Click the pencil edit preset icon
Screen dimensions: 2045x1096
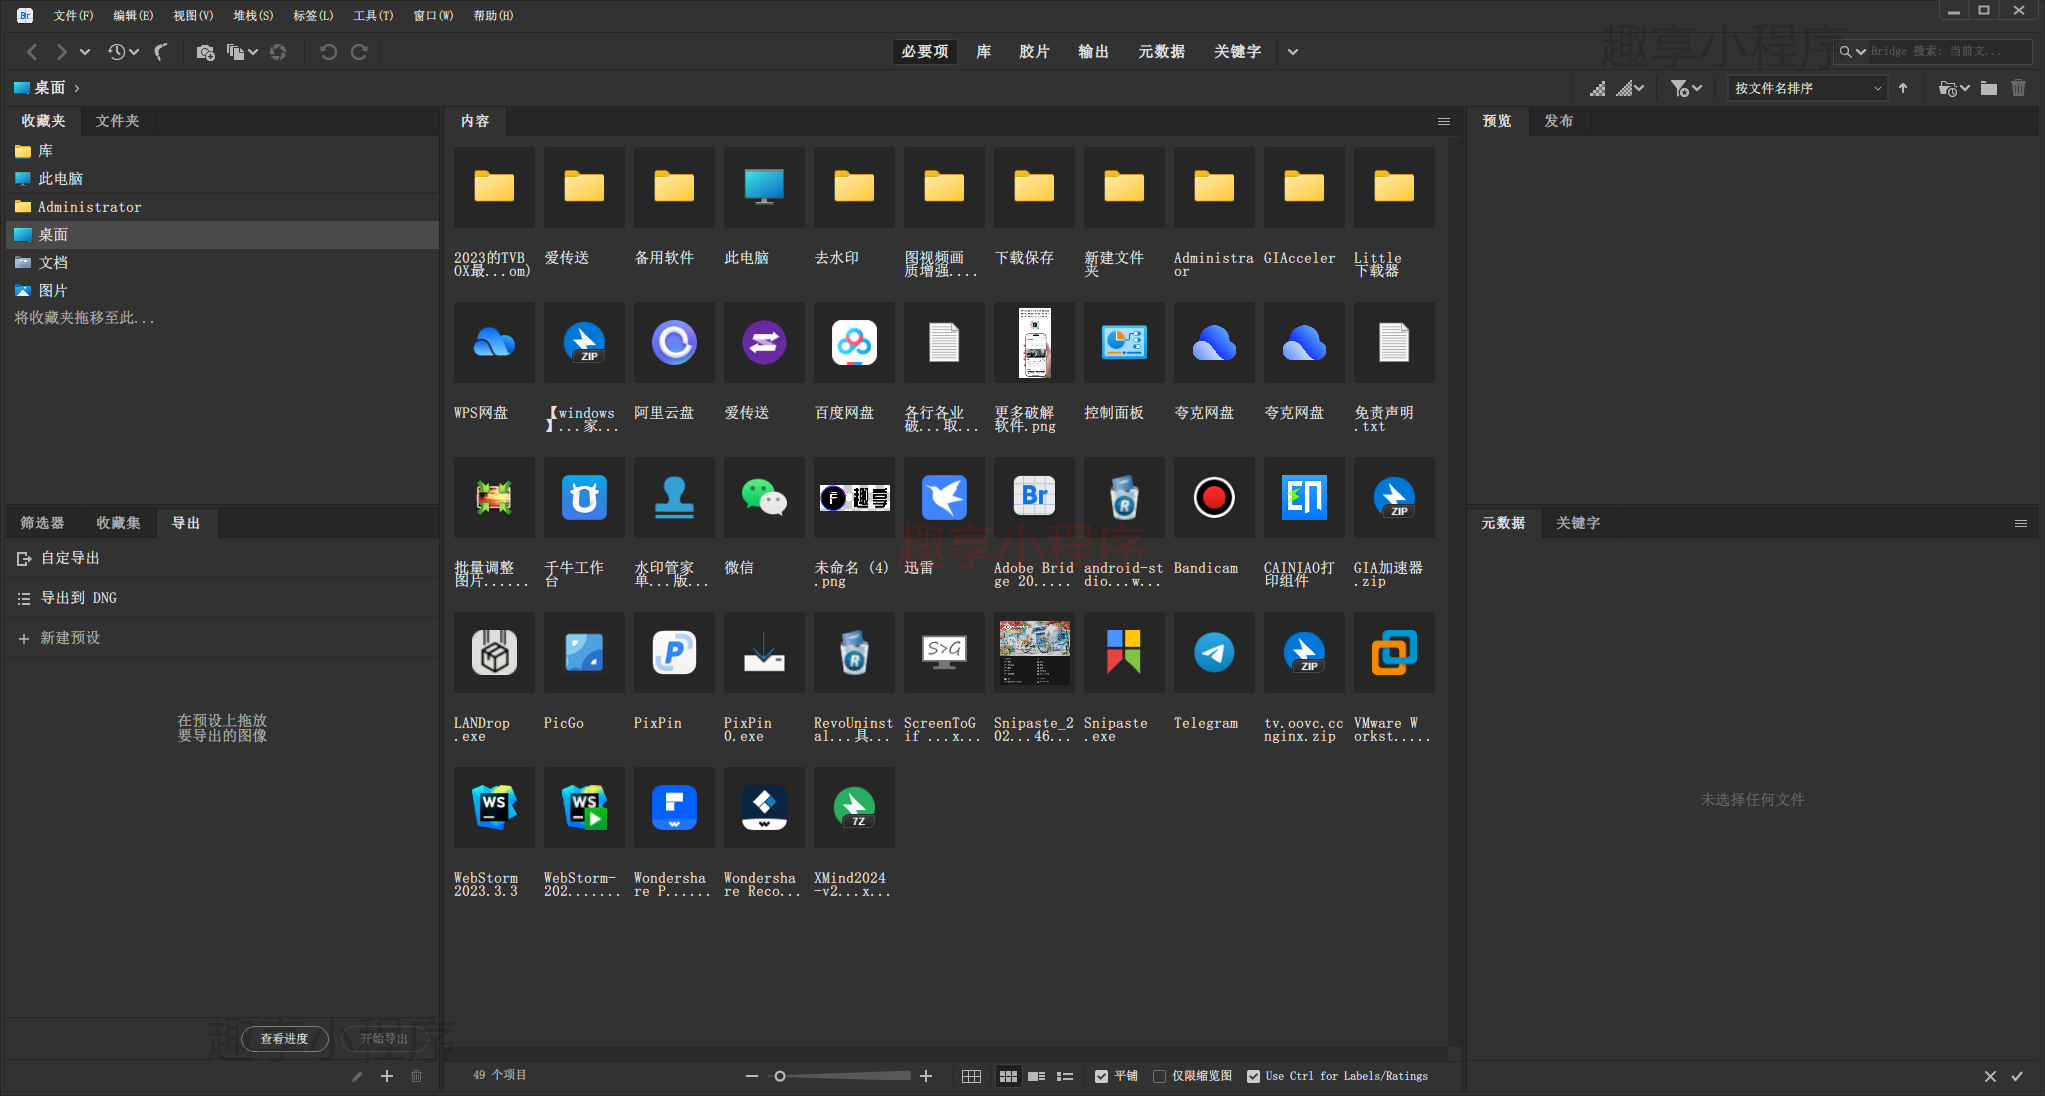coord(357,1076)
